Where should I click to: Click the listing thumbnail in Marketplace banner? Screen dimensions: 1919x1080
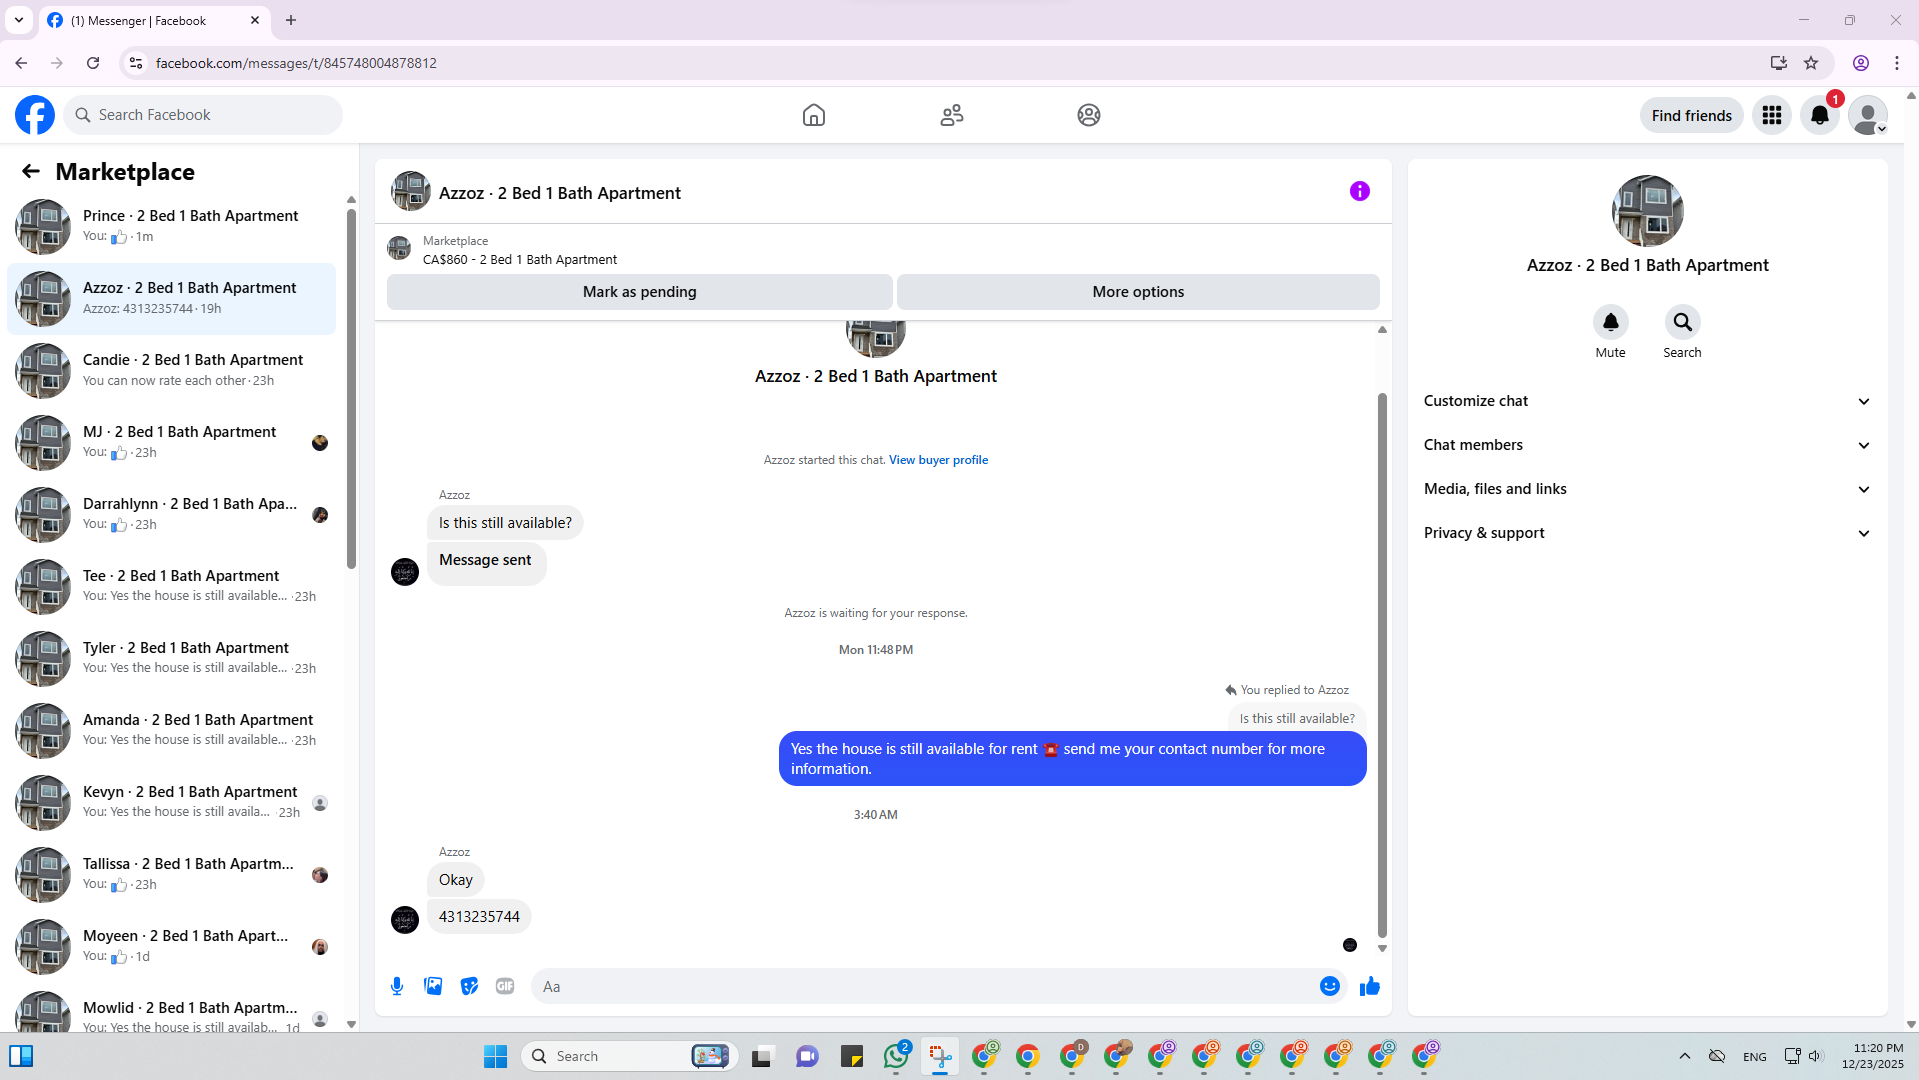399,248
